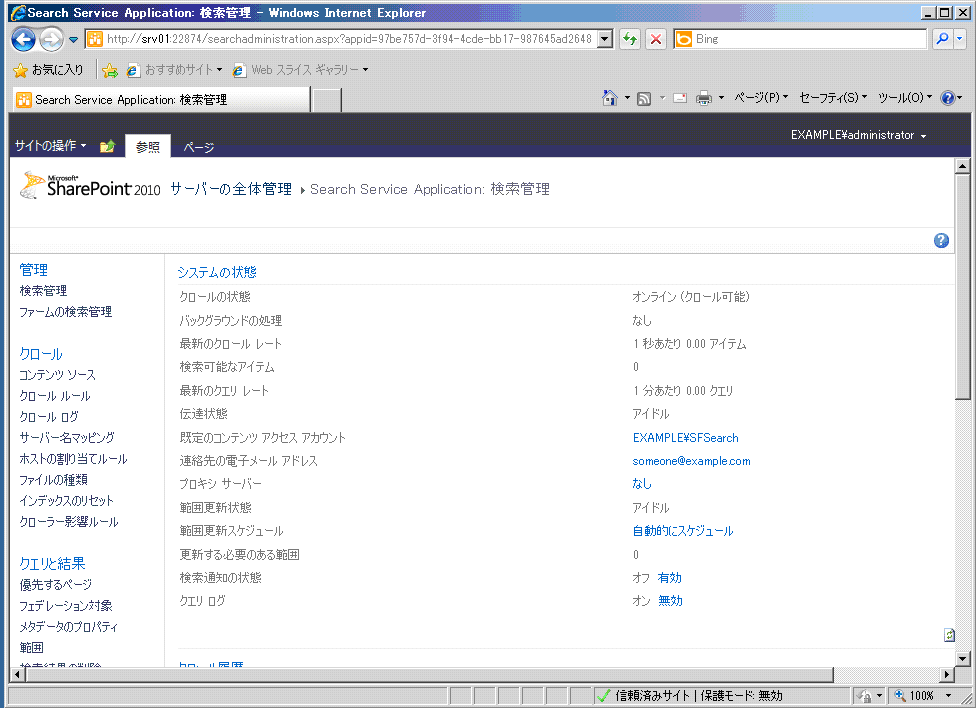976x708 pixels.
Task: Open the Print options dropdown arrow
Action: [x=721, y=98]
